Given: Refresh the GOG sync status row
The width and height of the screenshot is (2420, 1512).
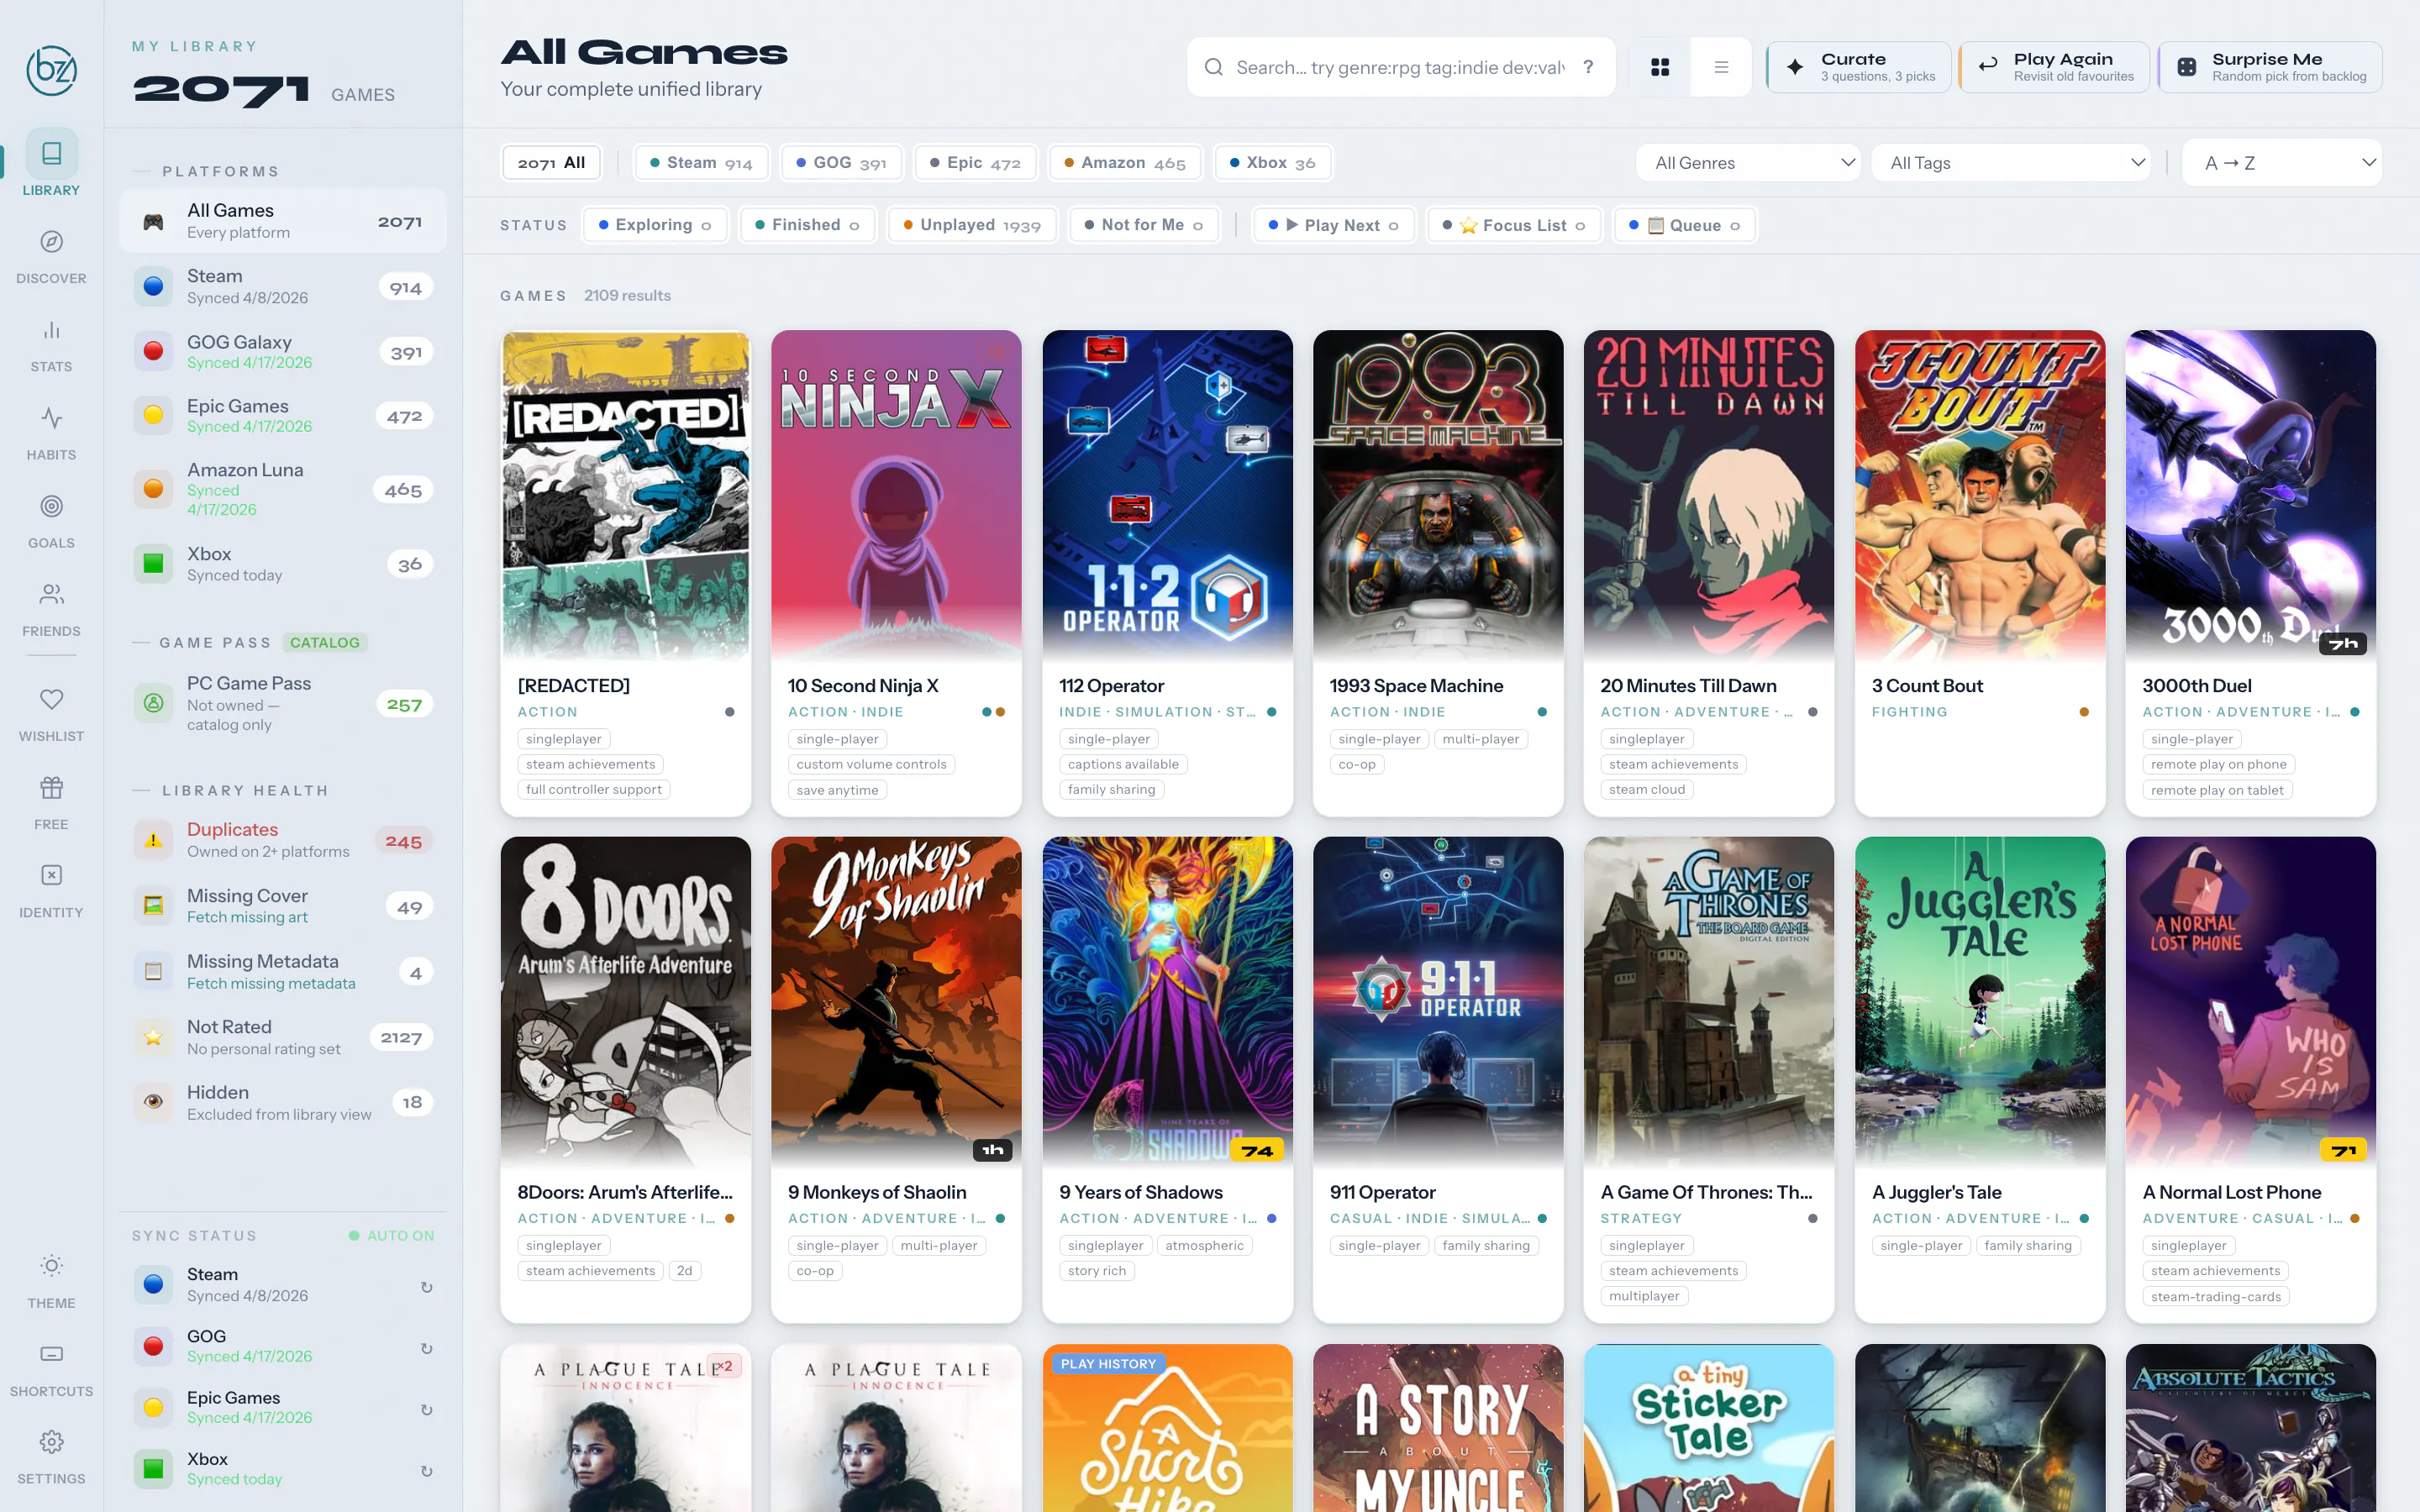Looking at the screenshot, I should coord(426,1348).
